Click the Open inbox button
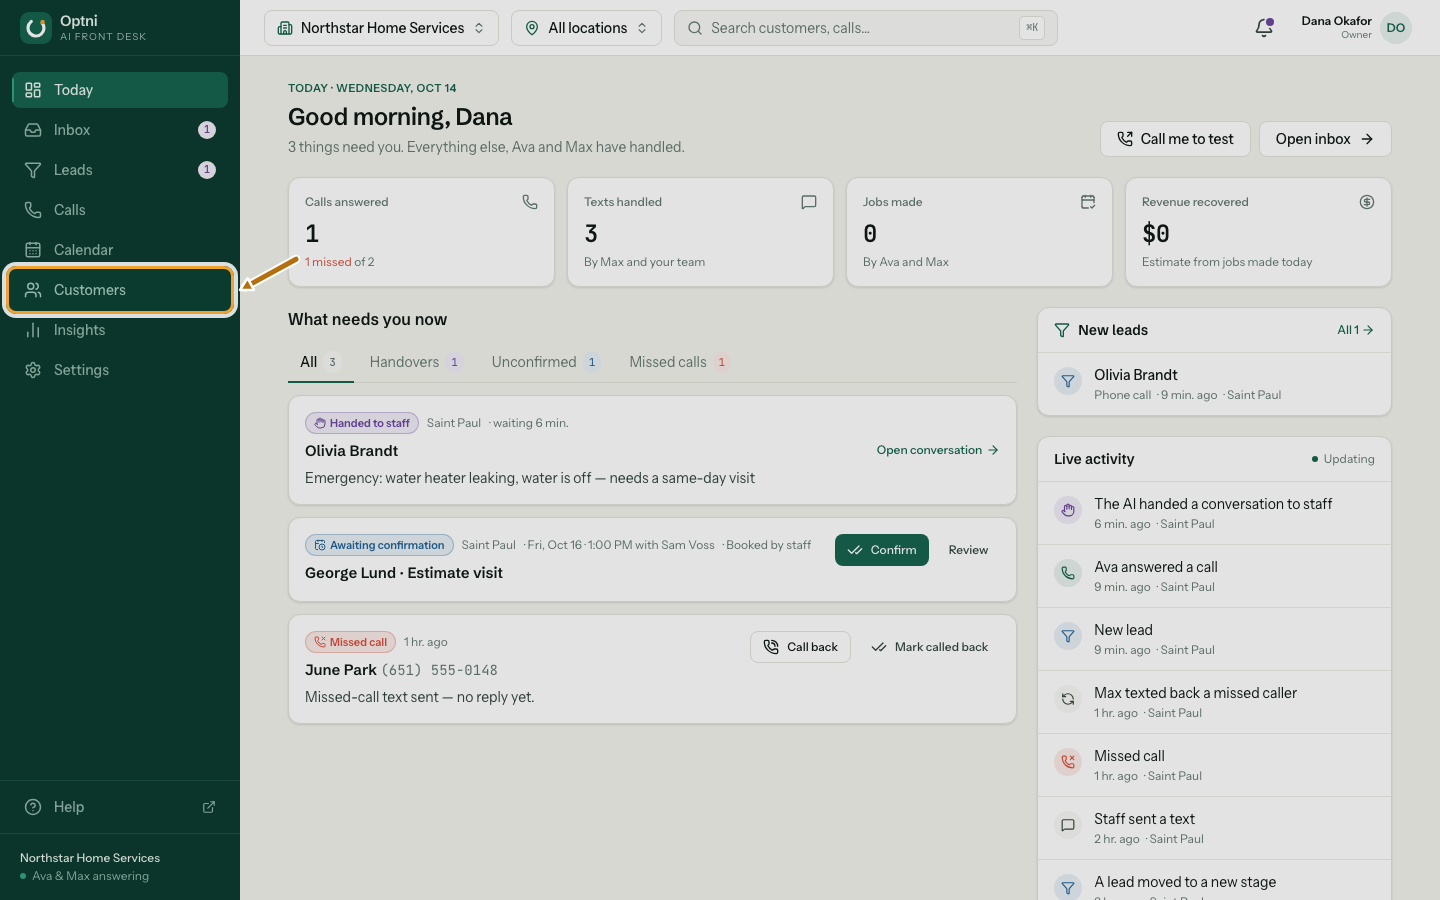 (1325, 139)
